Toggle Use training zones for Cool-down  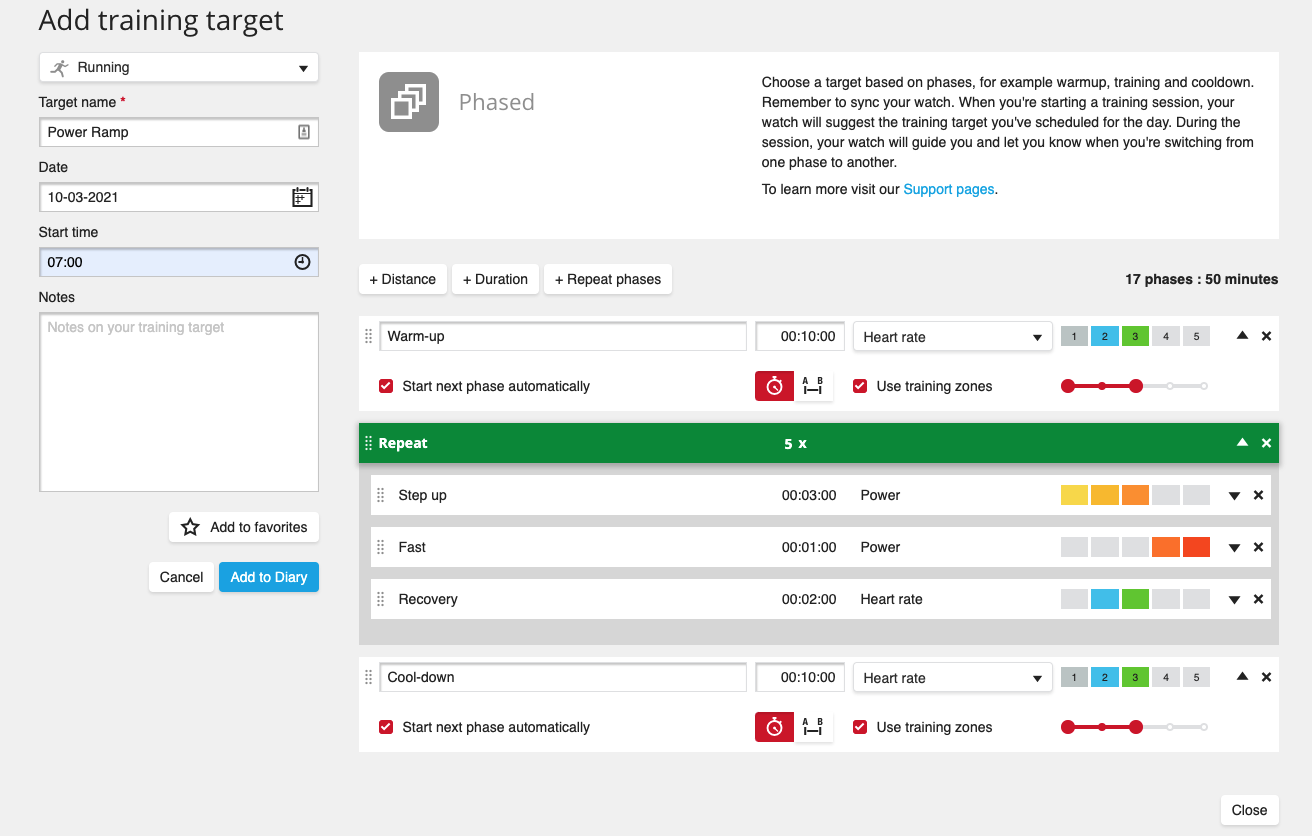tap(860, 727)
